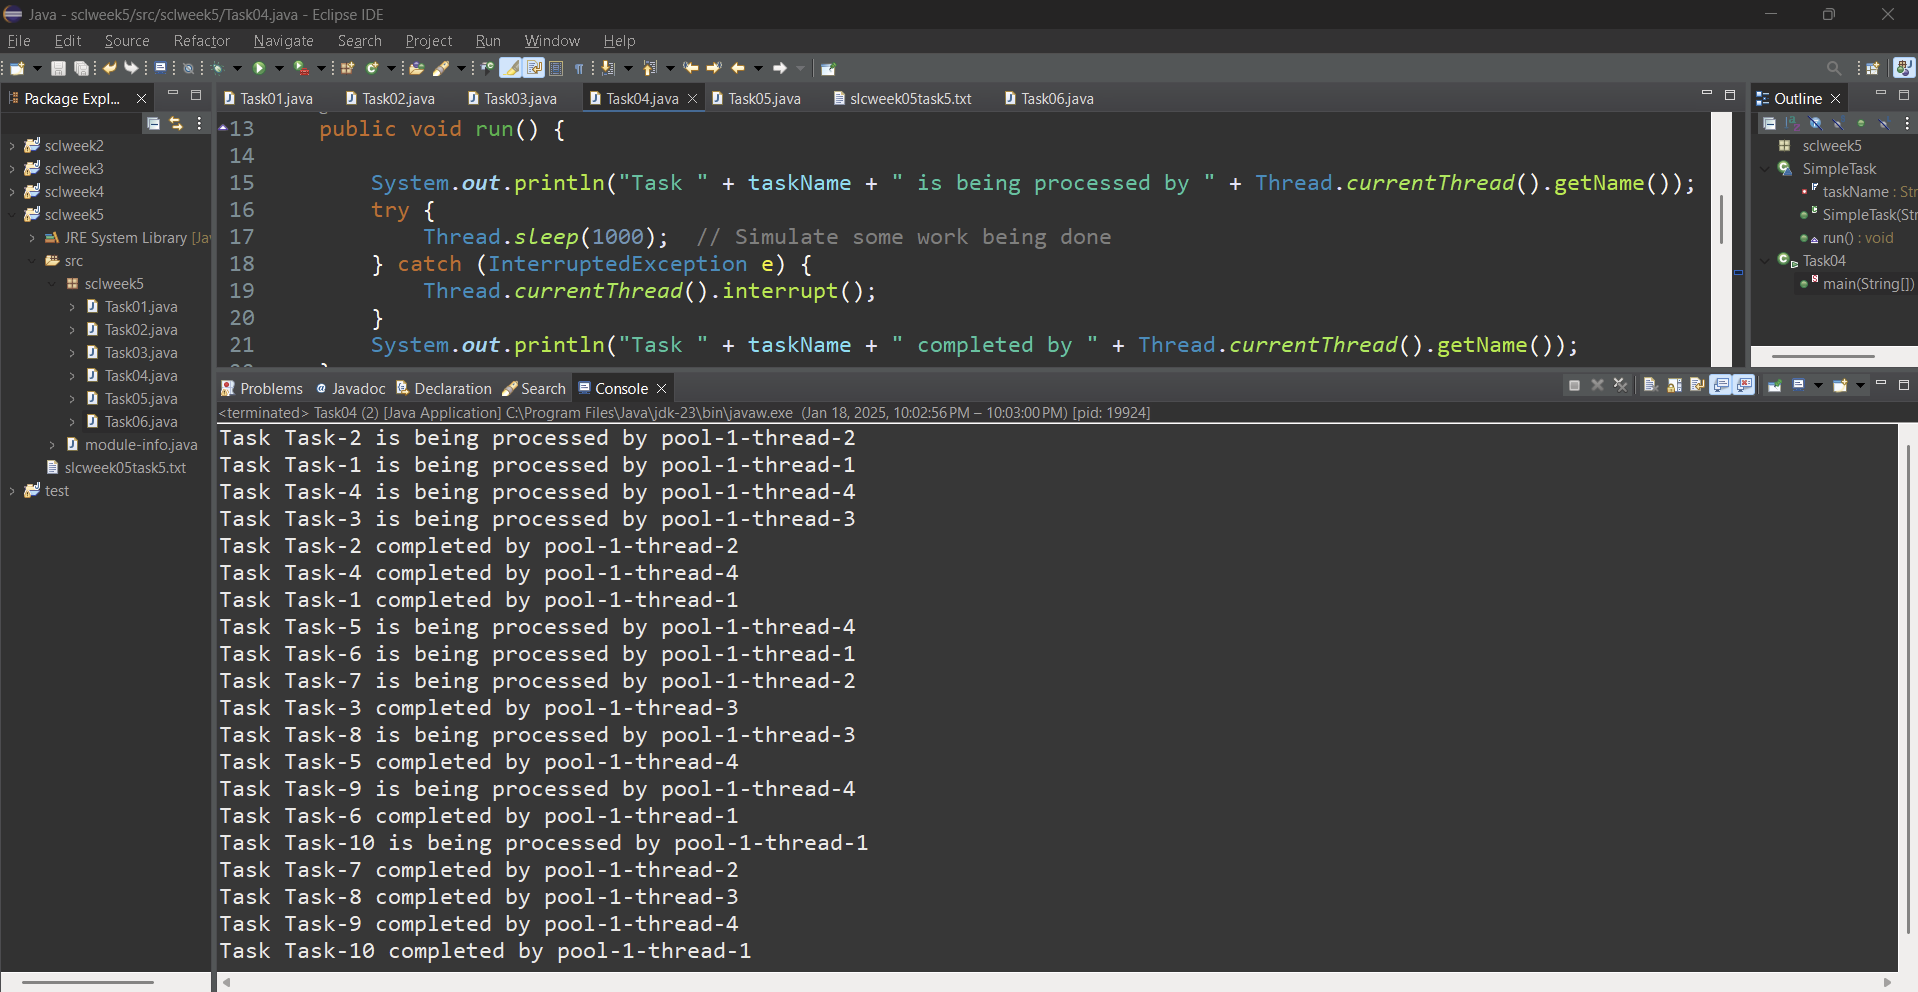The width and height of the screenshot is (1918, 992).
Task: Click the Debug bug icon in the toolbar
Action: click(x=217, y=68)
